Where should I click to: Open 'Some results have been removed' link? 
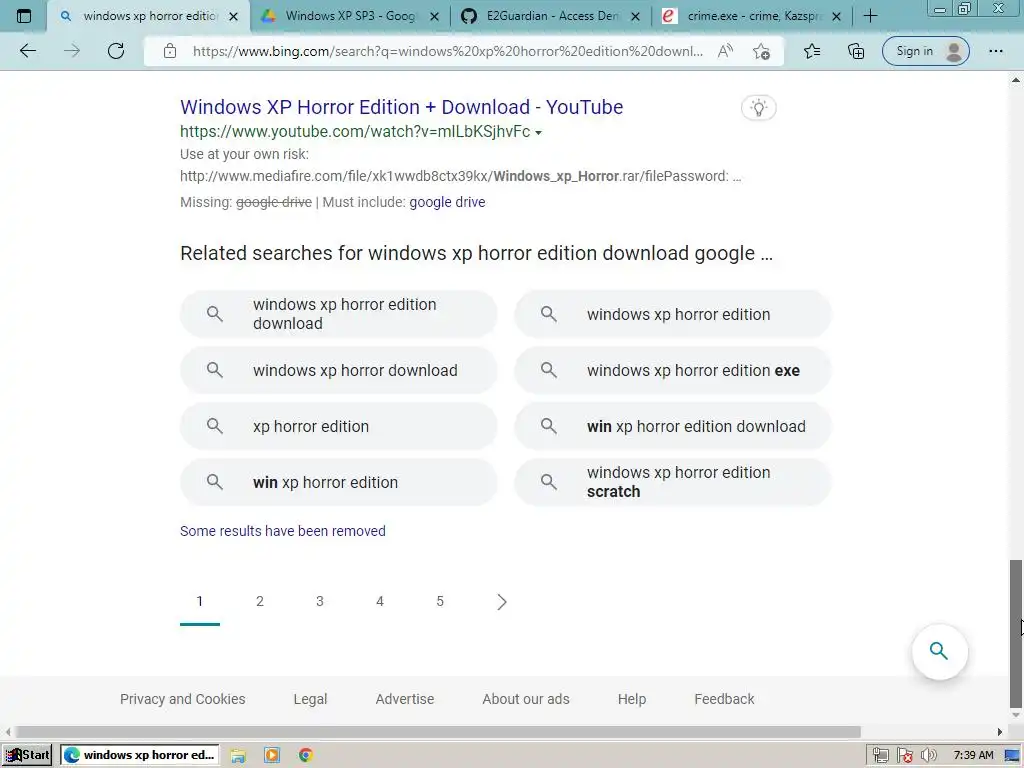tap(283, 531)
